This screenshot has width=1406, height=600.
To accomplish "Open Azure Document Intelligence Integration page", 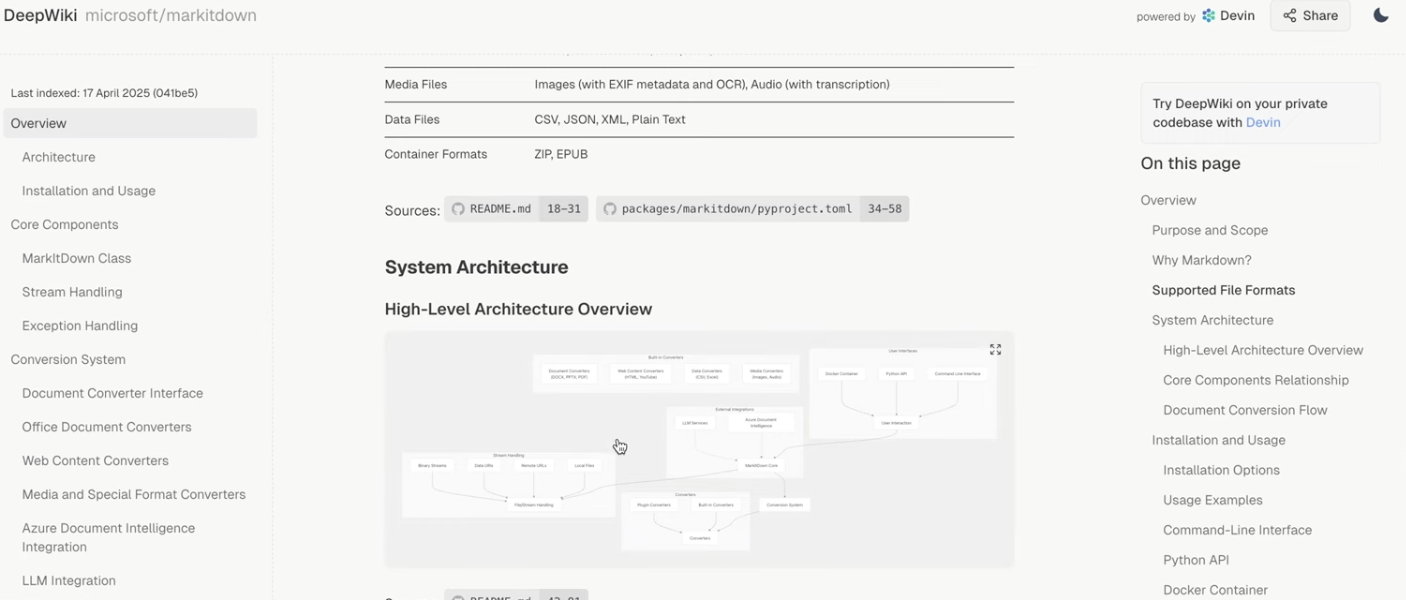I will [109, 537].
